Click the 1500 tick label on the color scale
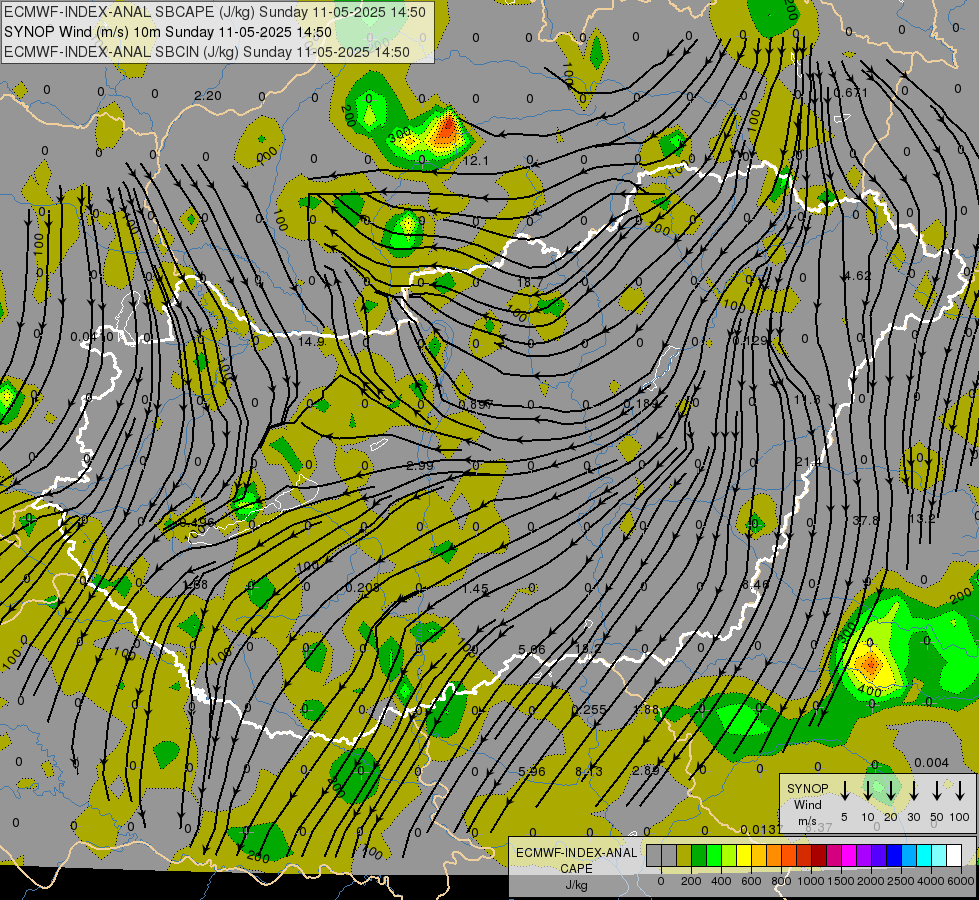This screenshot has width=979, height=900. 841,881
